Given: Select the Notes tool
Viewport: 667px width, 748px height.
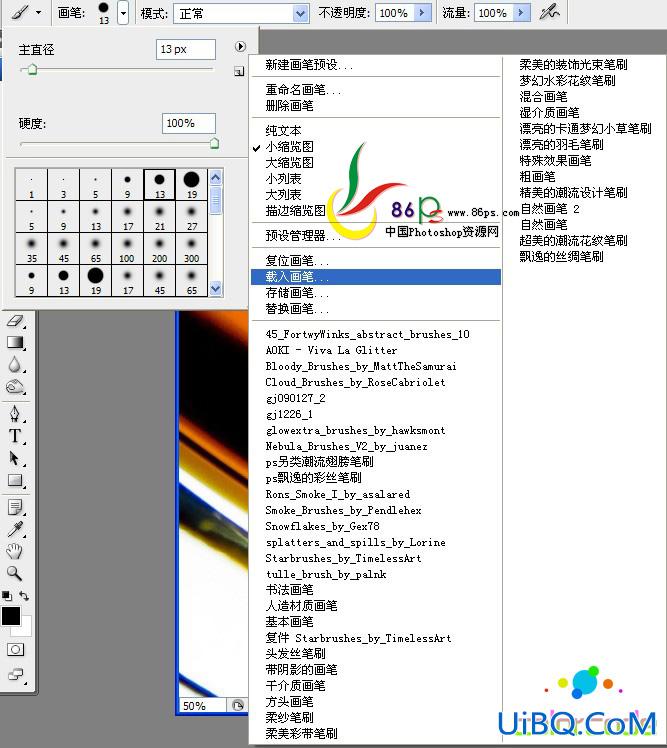Looking at the screenshot, I should 15,507.
